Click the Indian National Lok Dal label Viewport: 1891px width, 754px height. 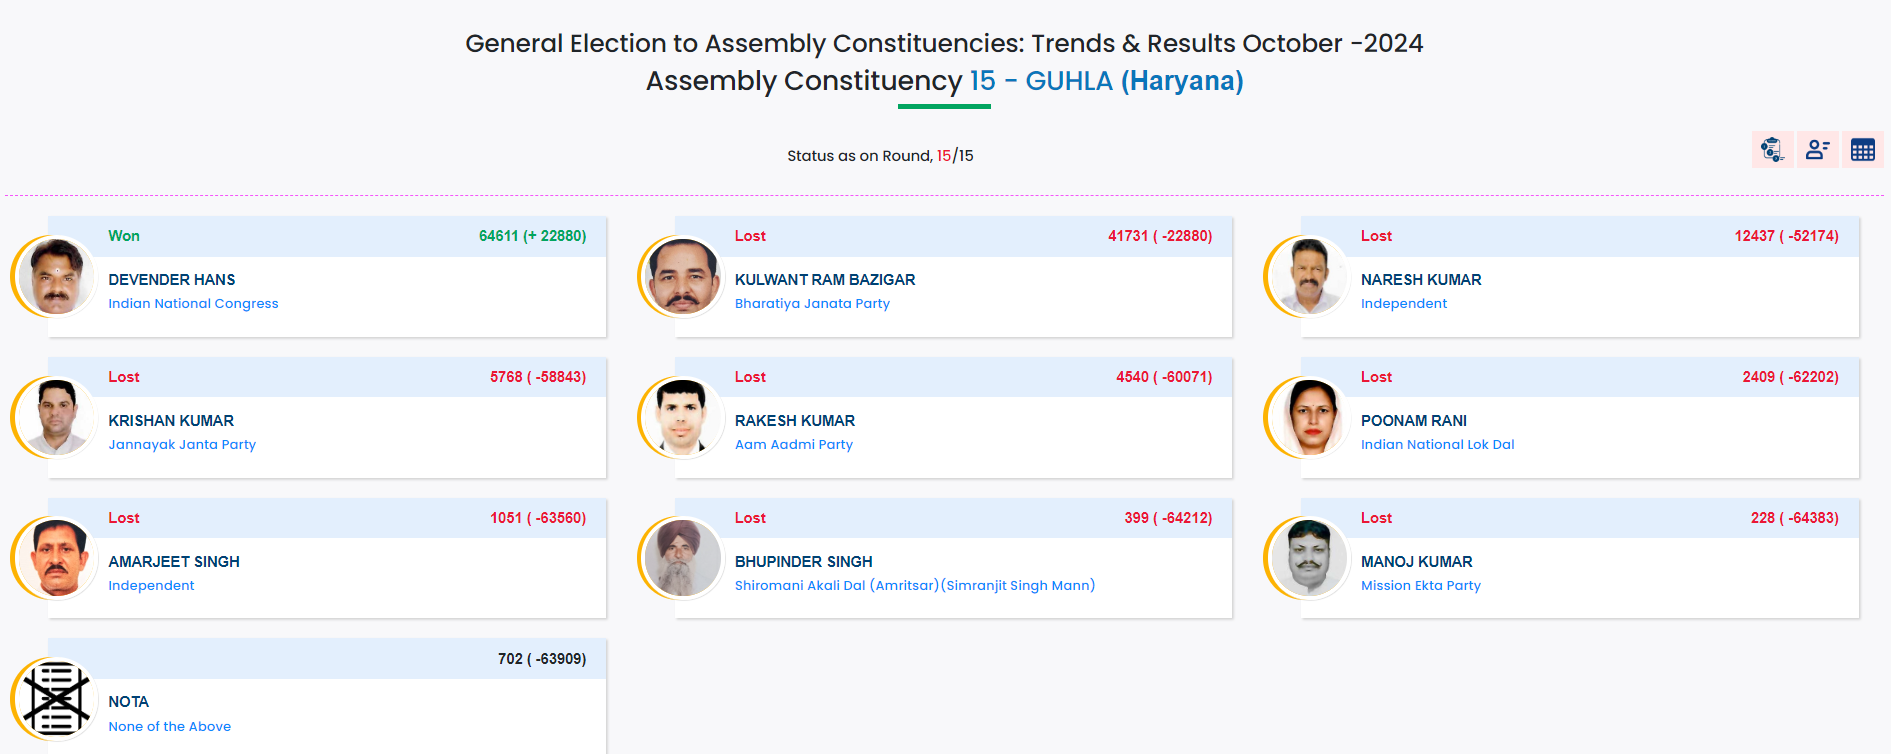1437,445
